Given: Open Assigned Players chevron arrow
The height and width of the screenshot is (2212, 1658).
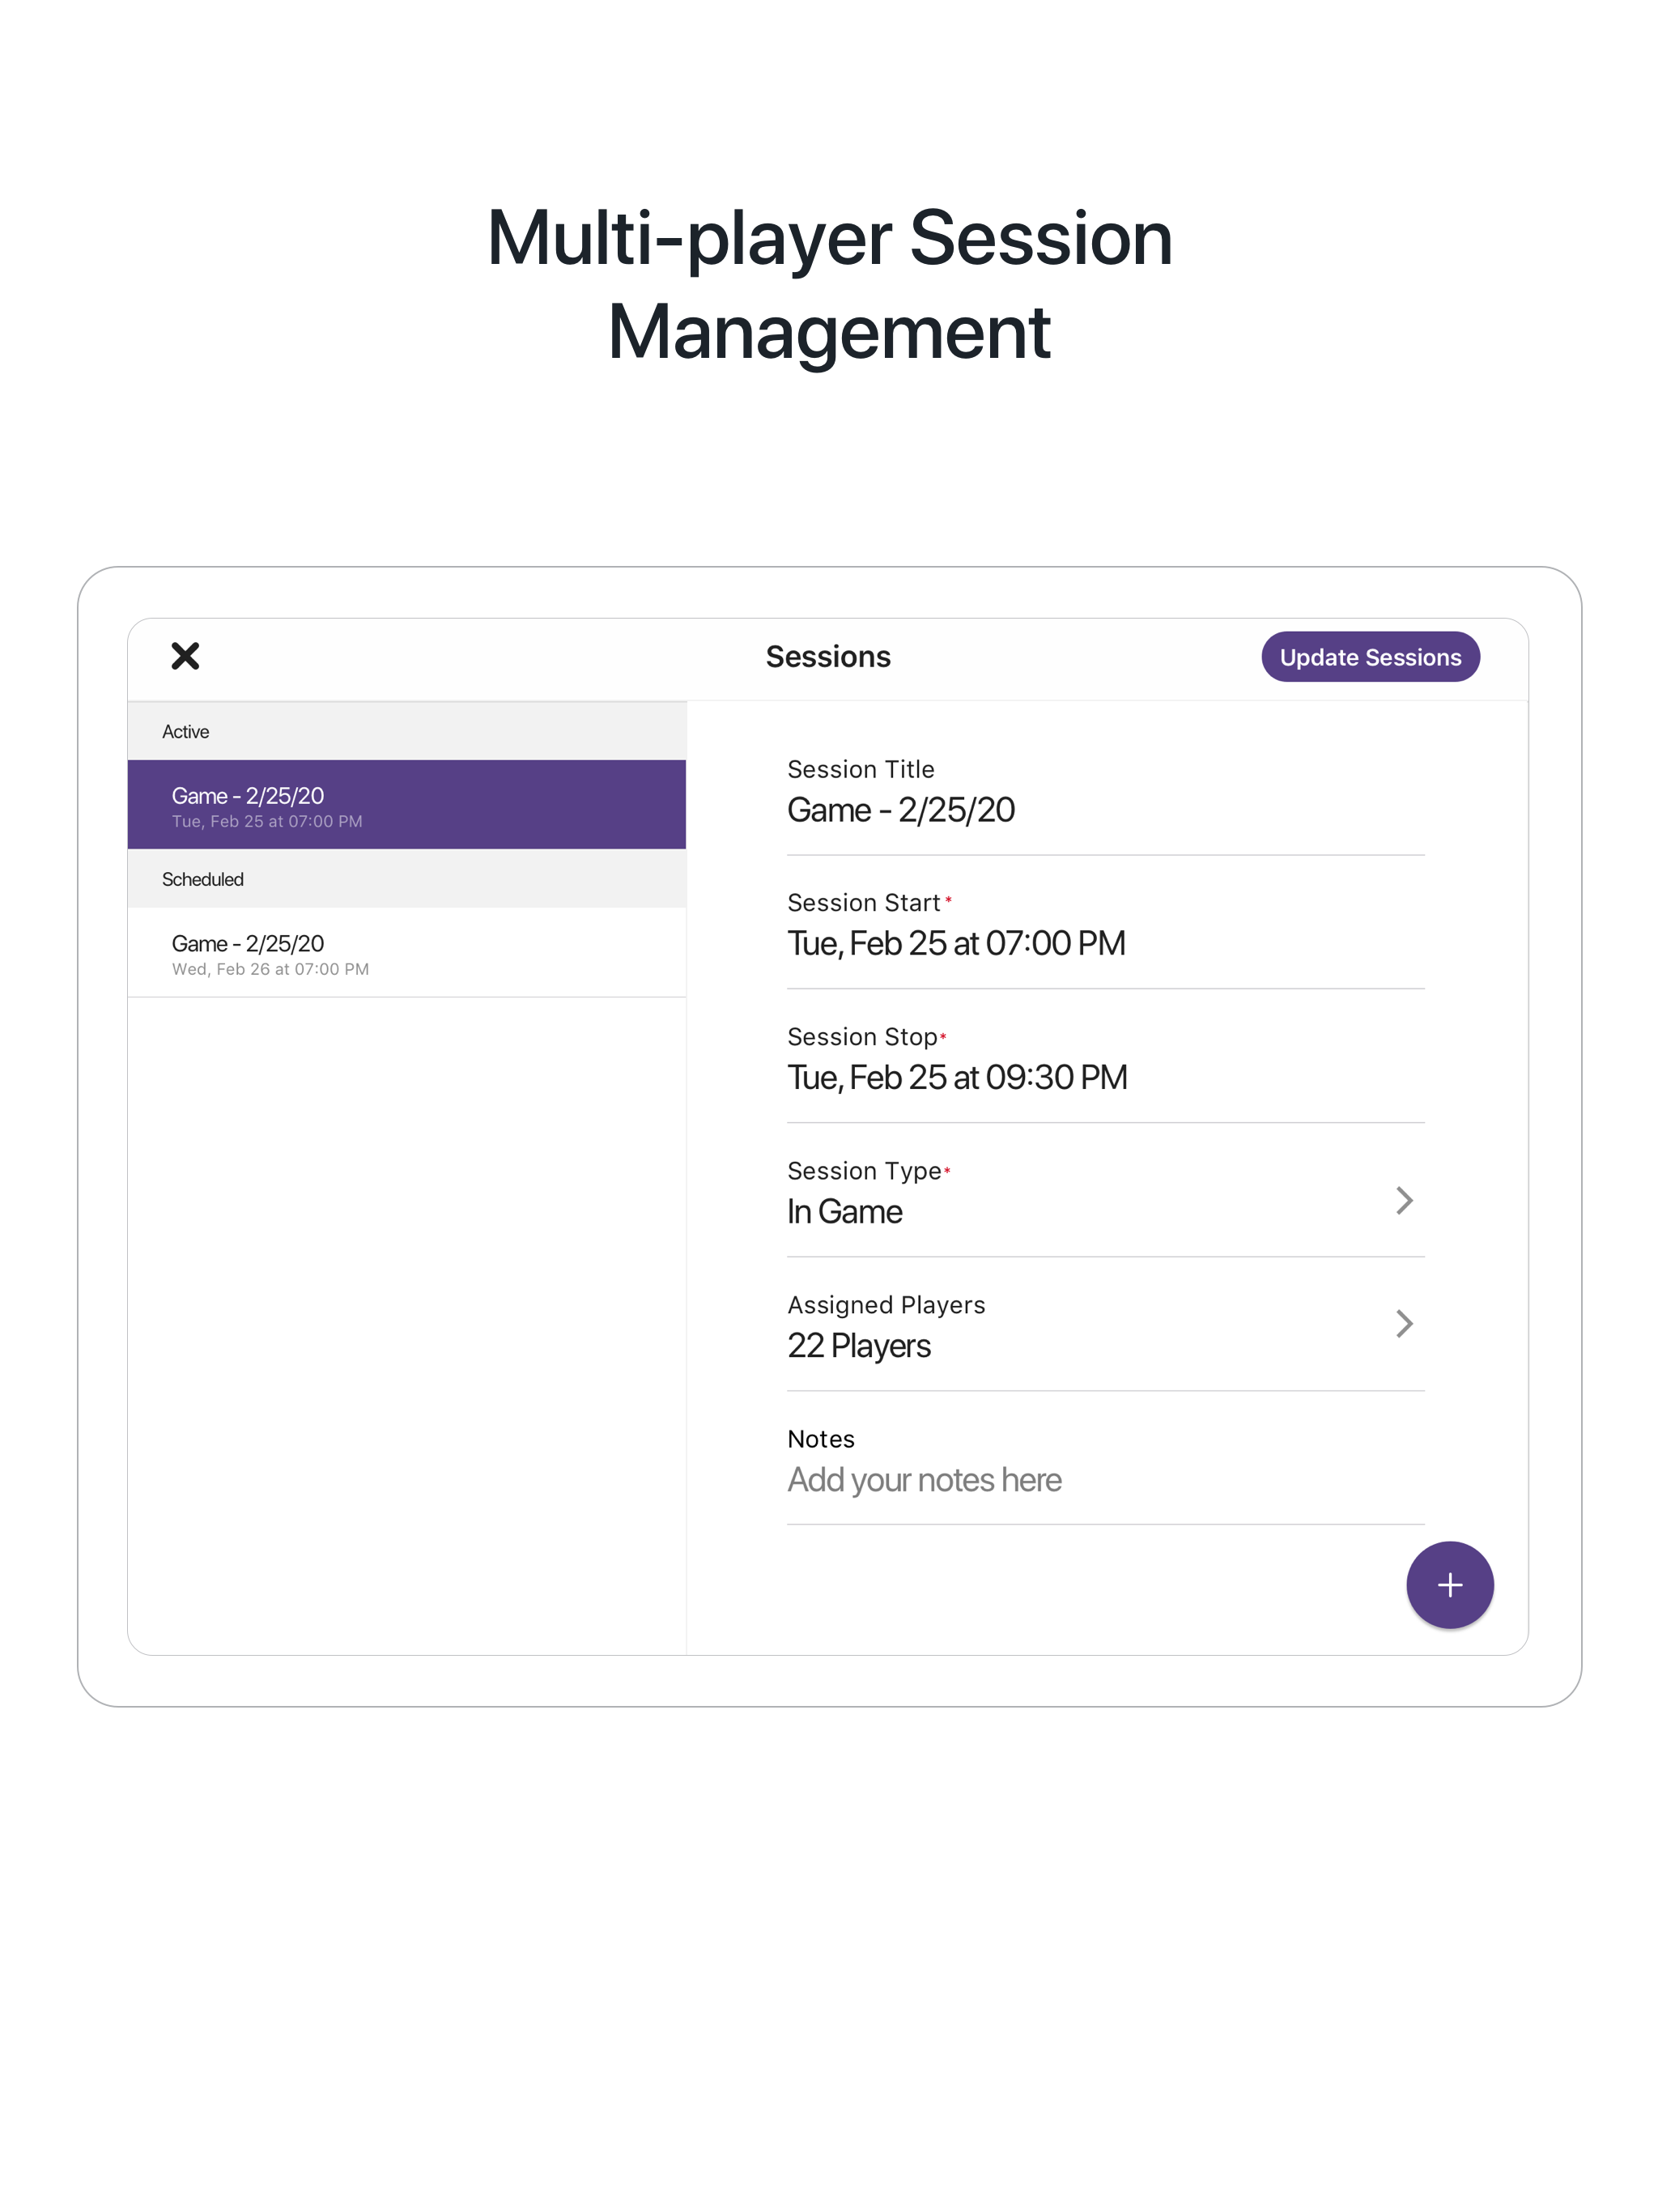Looking at the screenshot, I should [1405, 1324].
